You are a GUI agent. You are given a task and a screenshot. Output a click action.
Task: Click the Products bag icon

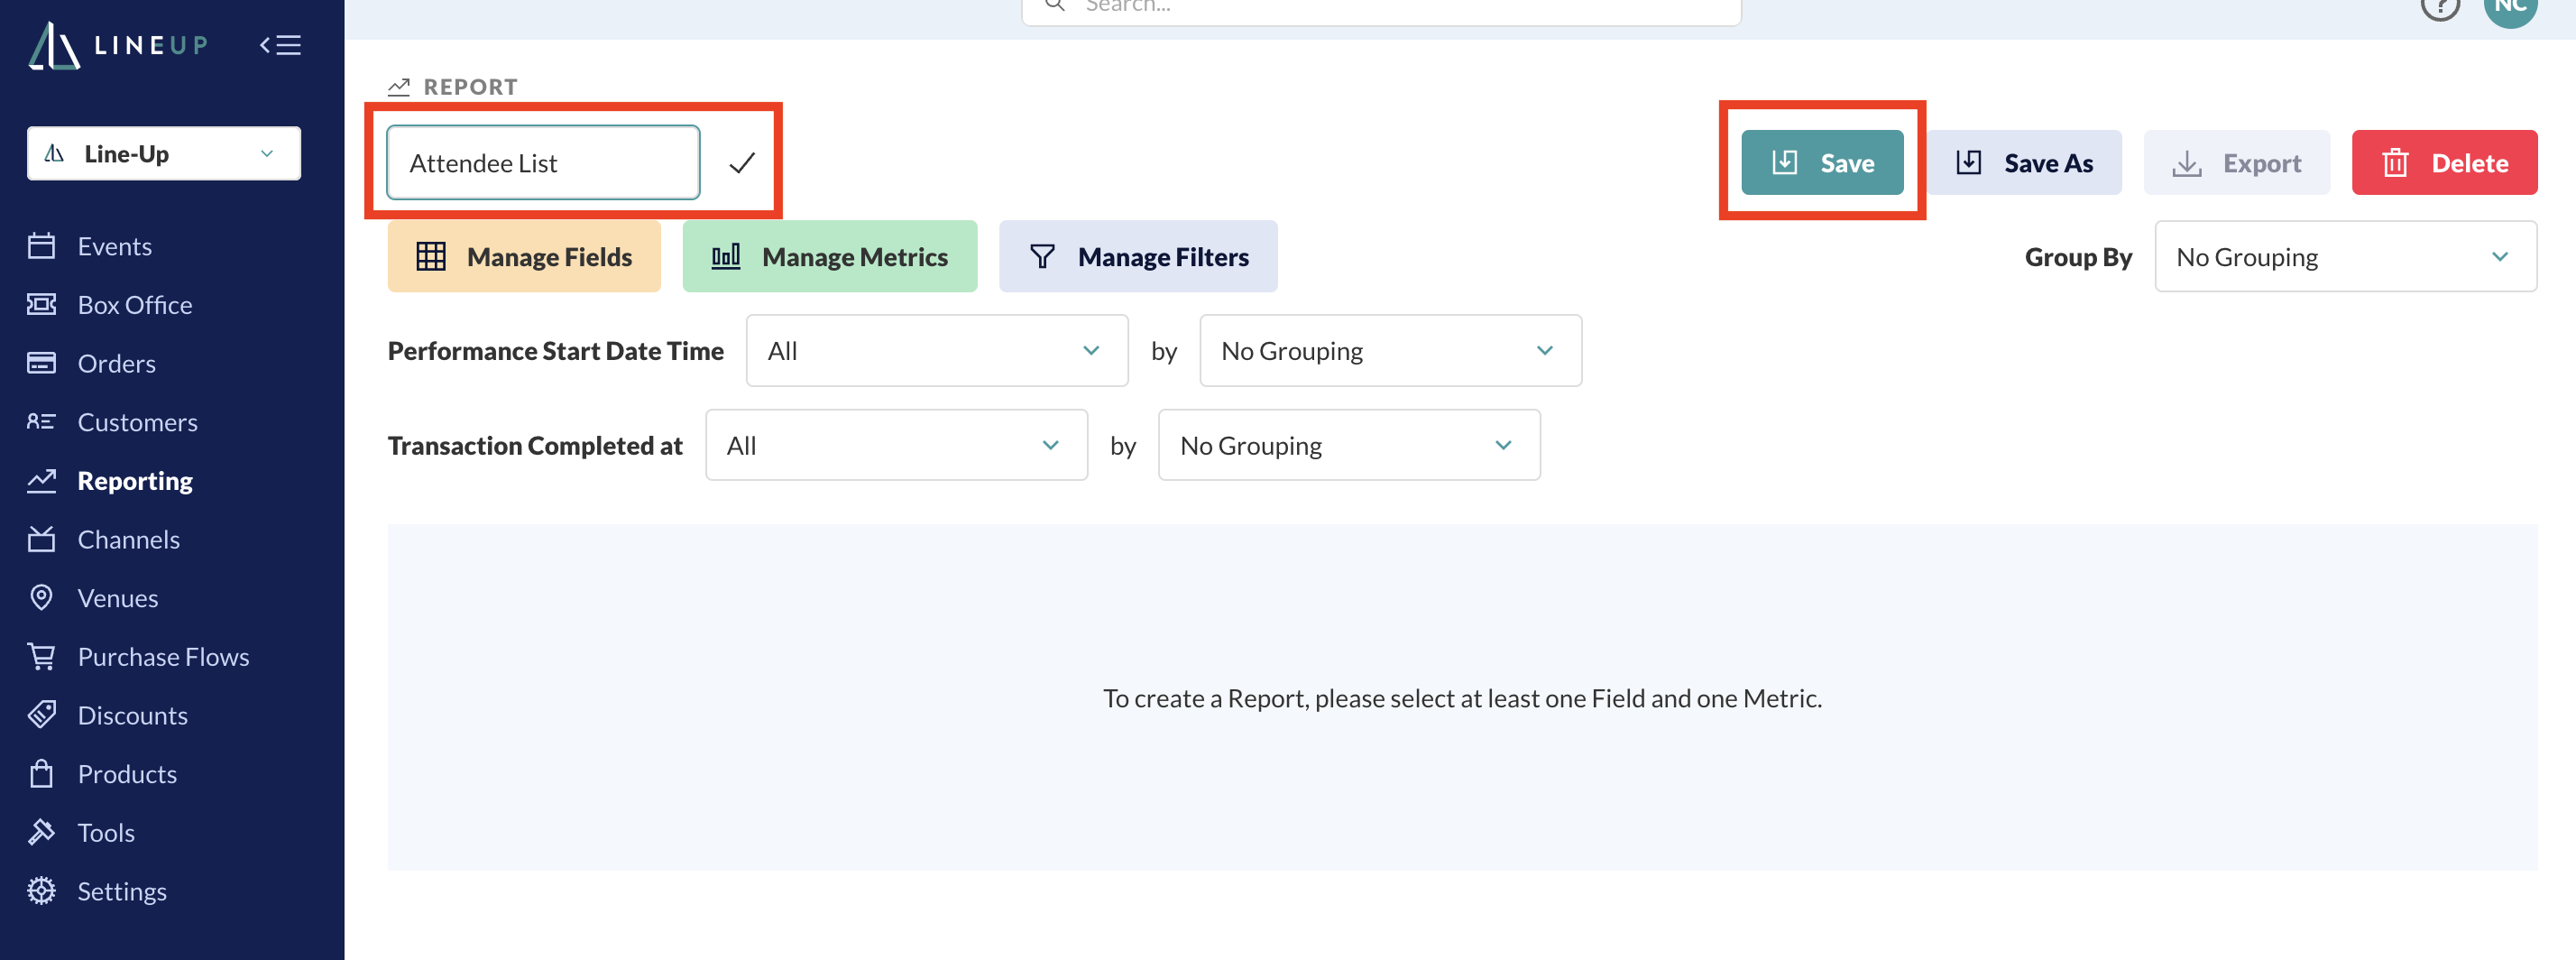(41, 773)
